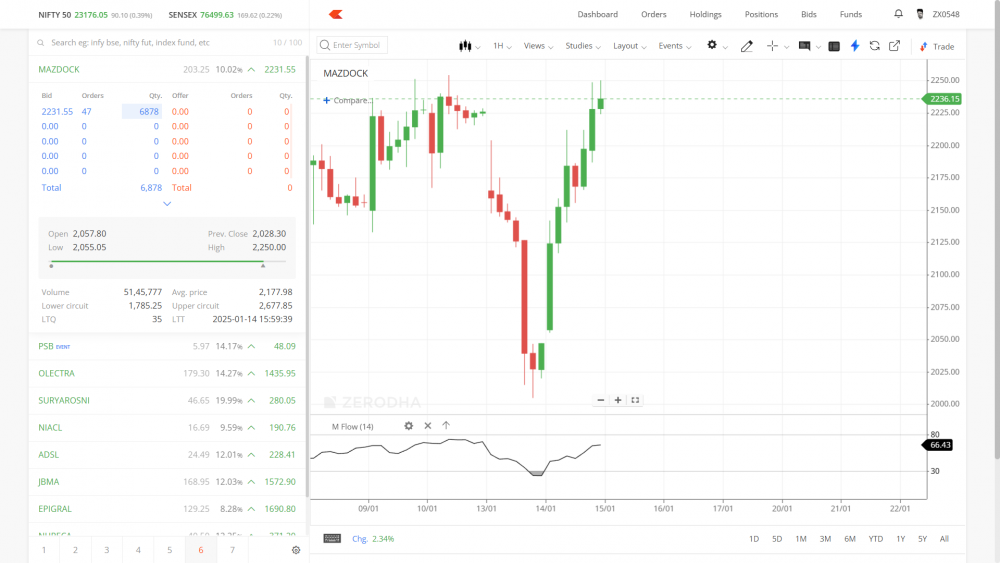Pop out chart in new window

894,46
